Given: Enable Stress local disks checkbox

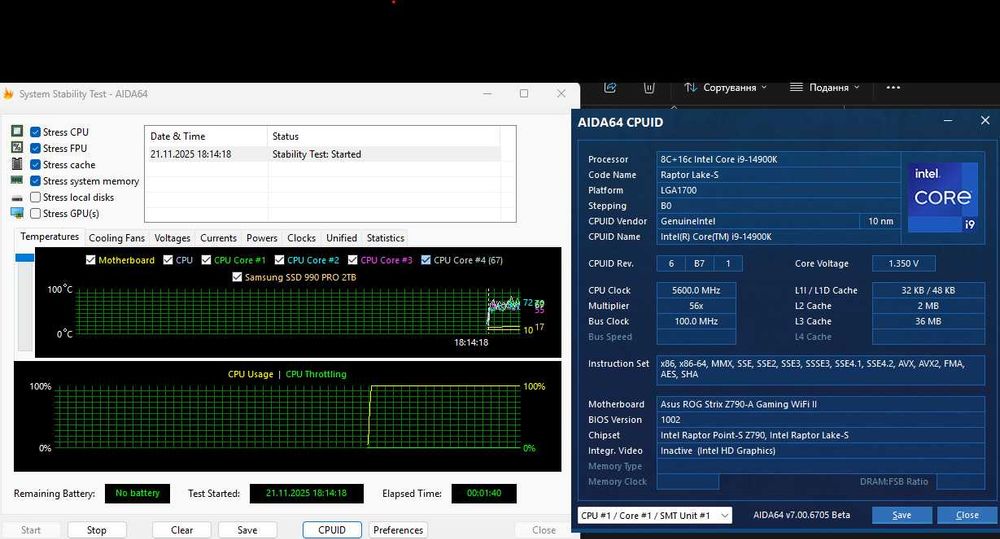Looking at the screenshot, I should click(36, 197).
